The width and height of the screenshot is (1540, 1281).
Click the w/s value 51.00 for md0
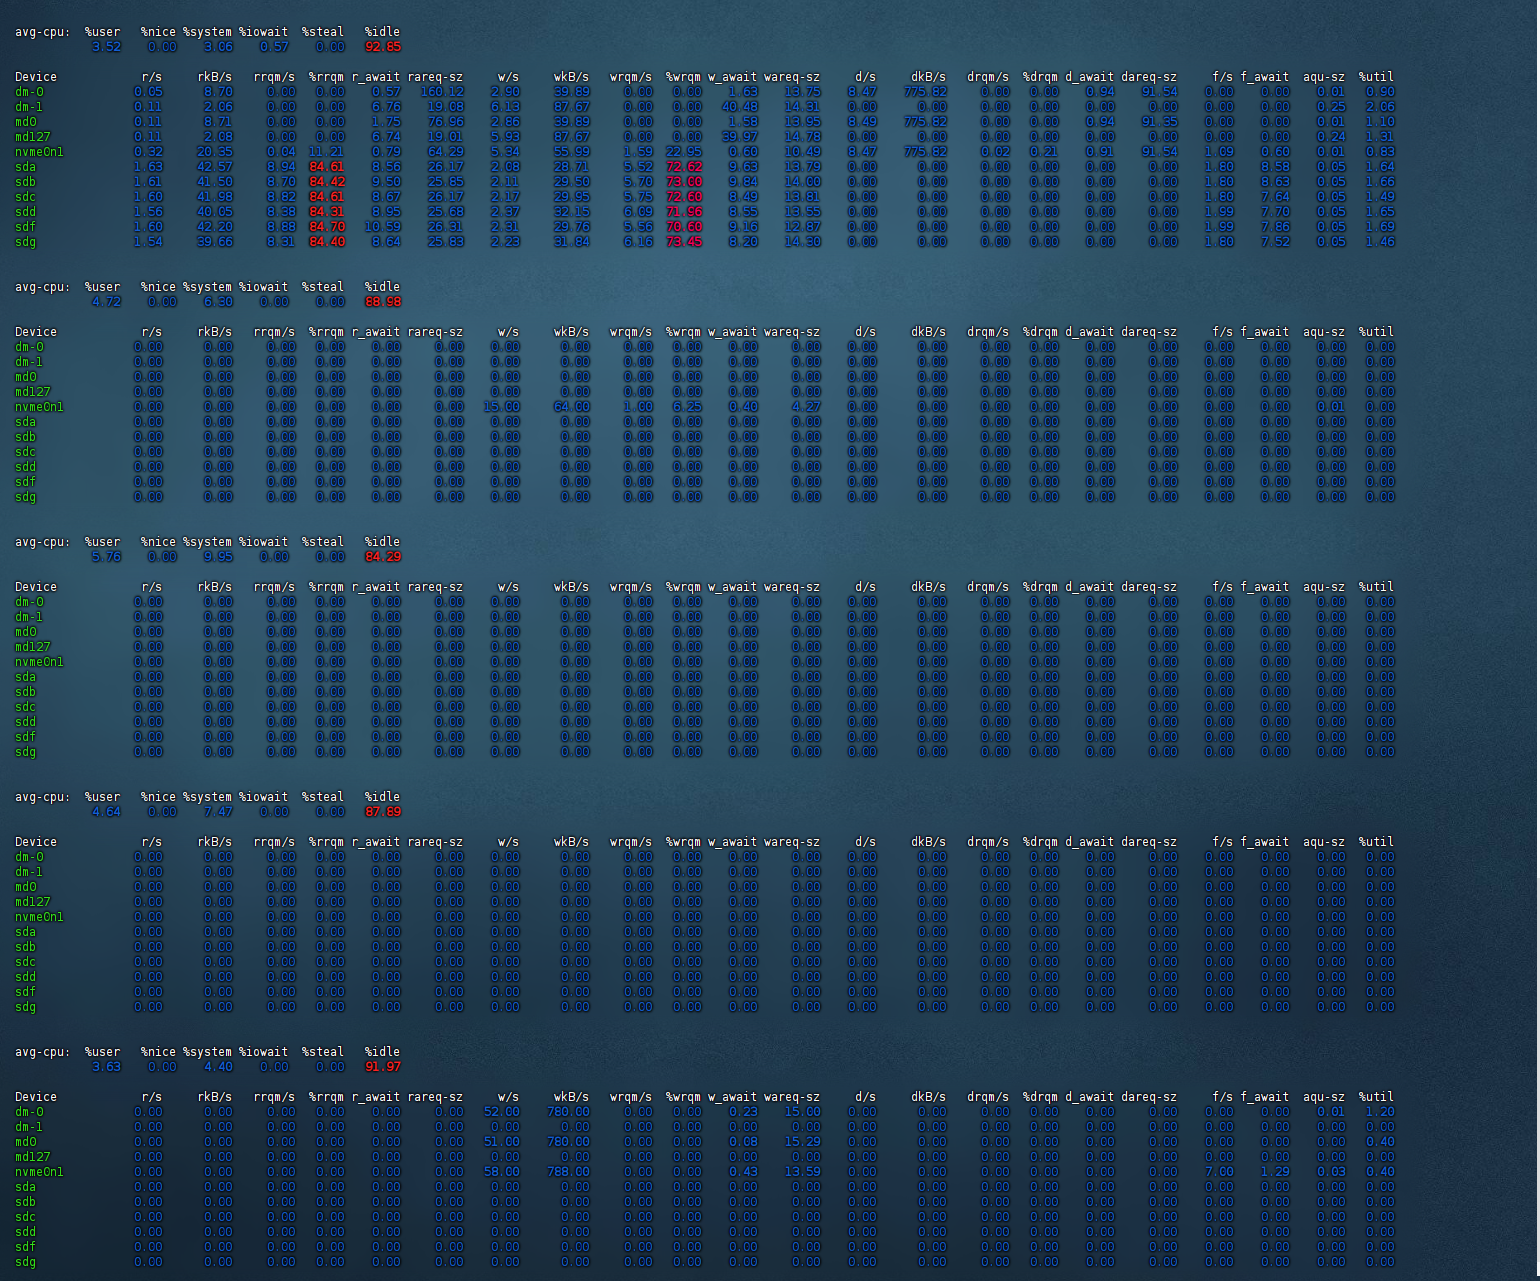point(502,1142)
